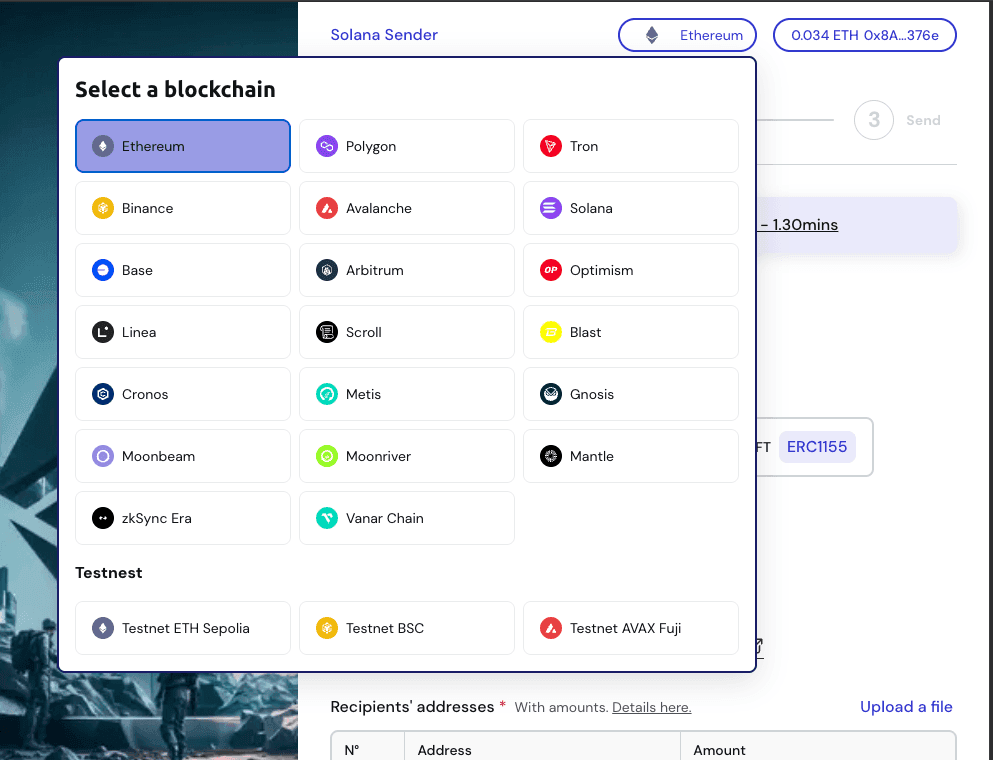
Task: Open the Ethereum network dropdown in header
Action: [687, 35]
